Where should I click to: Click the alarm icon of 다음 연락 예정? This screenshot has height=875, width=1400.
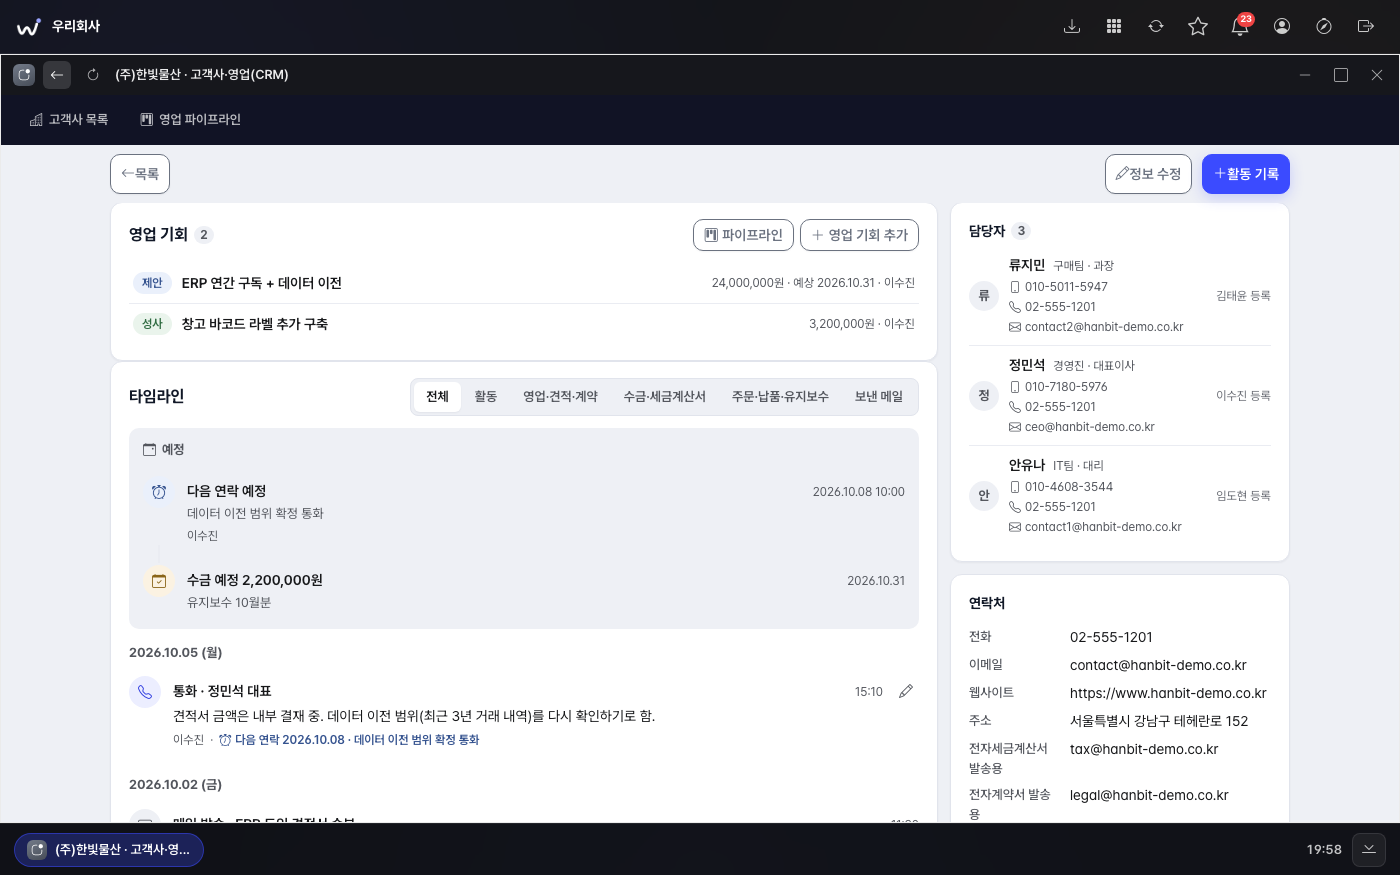click(x=159, y=492)
